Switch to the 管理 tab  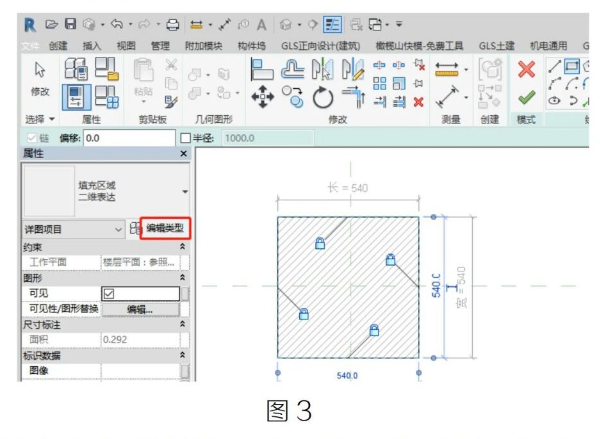click(x=160, y=46)
